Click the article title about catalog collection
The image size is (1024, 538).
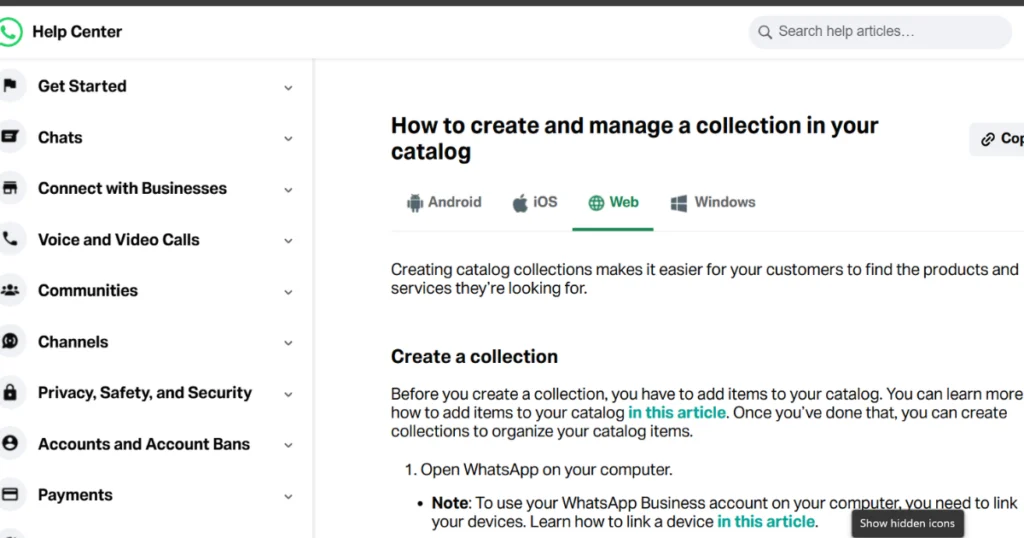click(x=634, y=138)
